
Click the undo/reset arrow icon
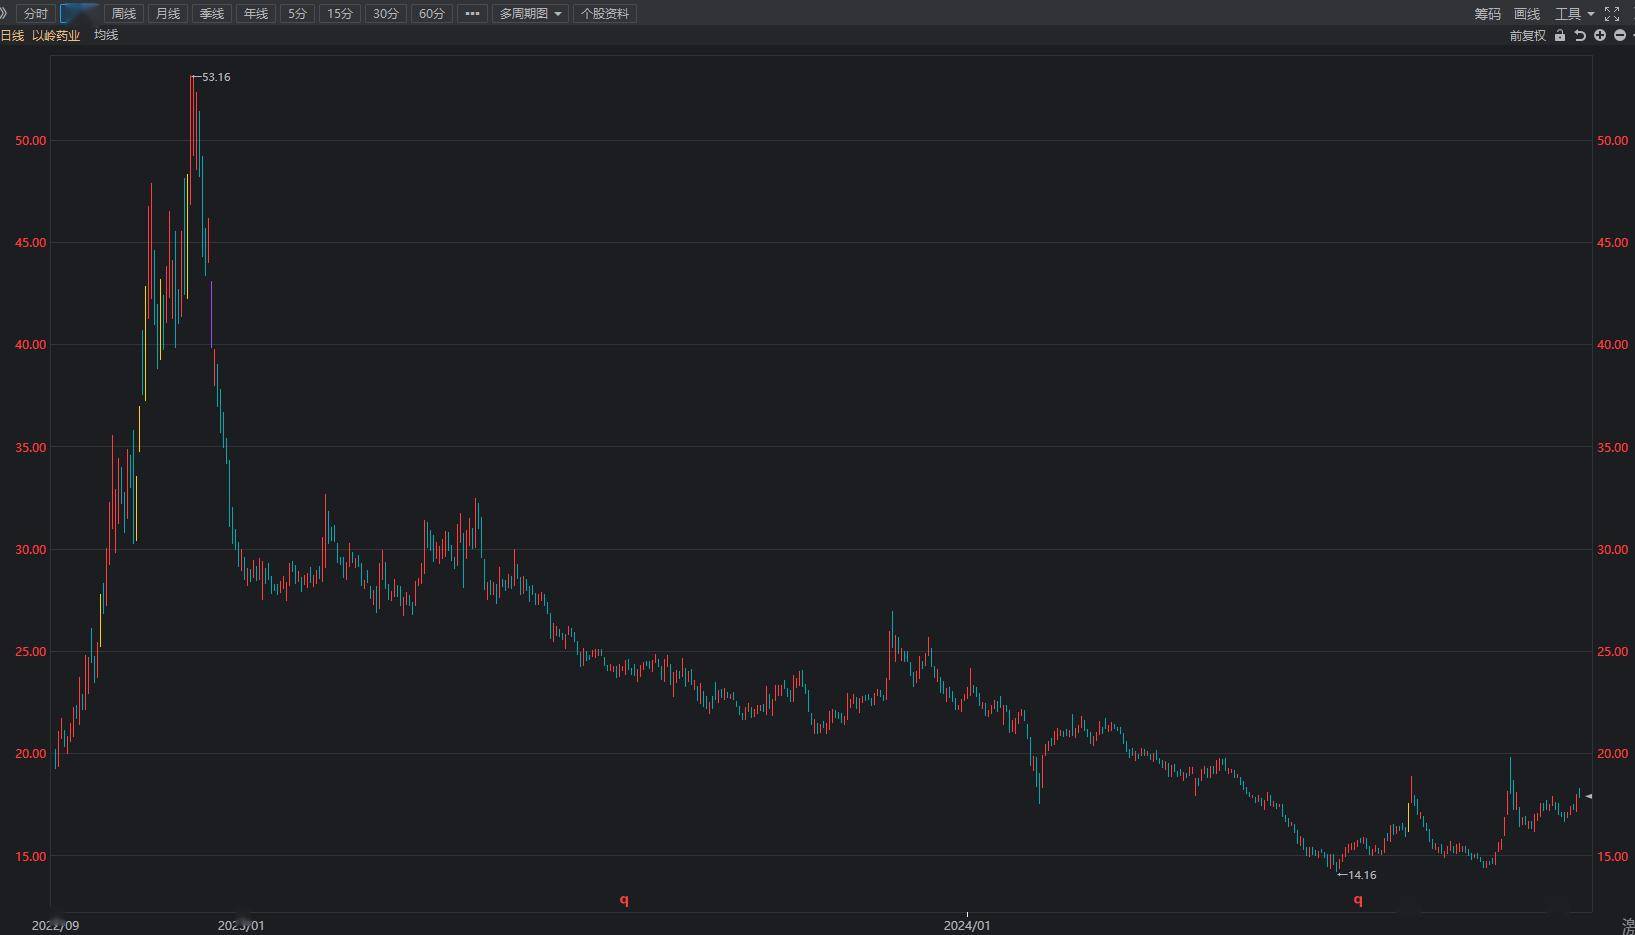click(1580, 36)
